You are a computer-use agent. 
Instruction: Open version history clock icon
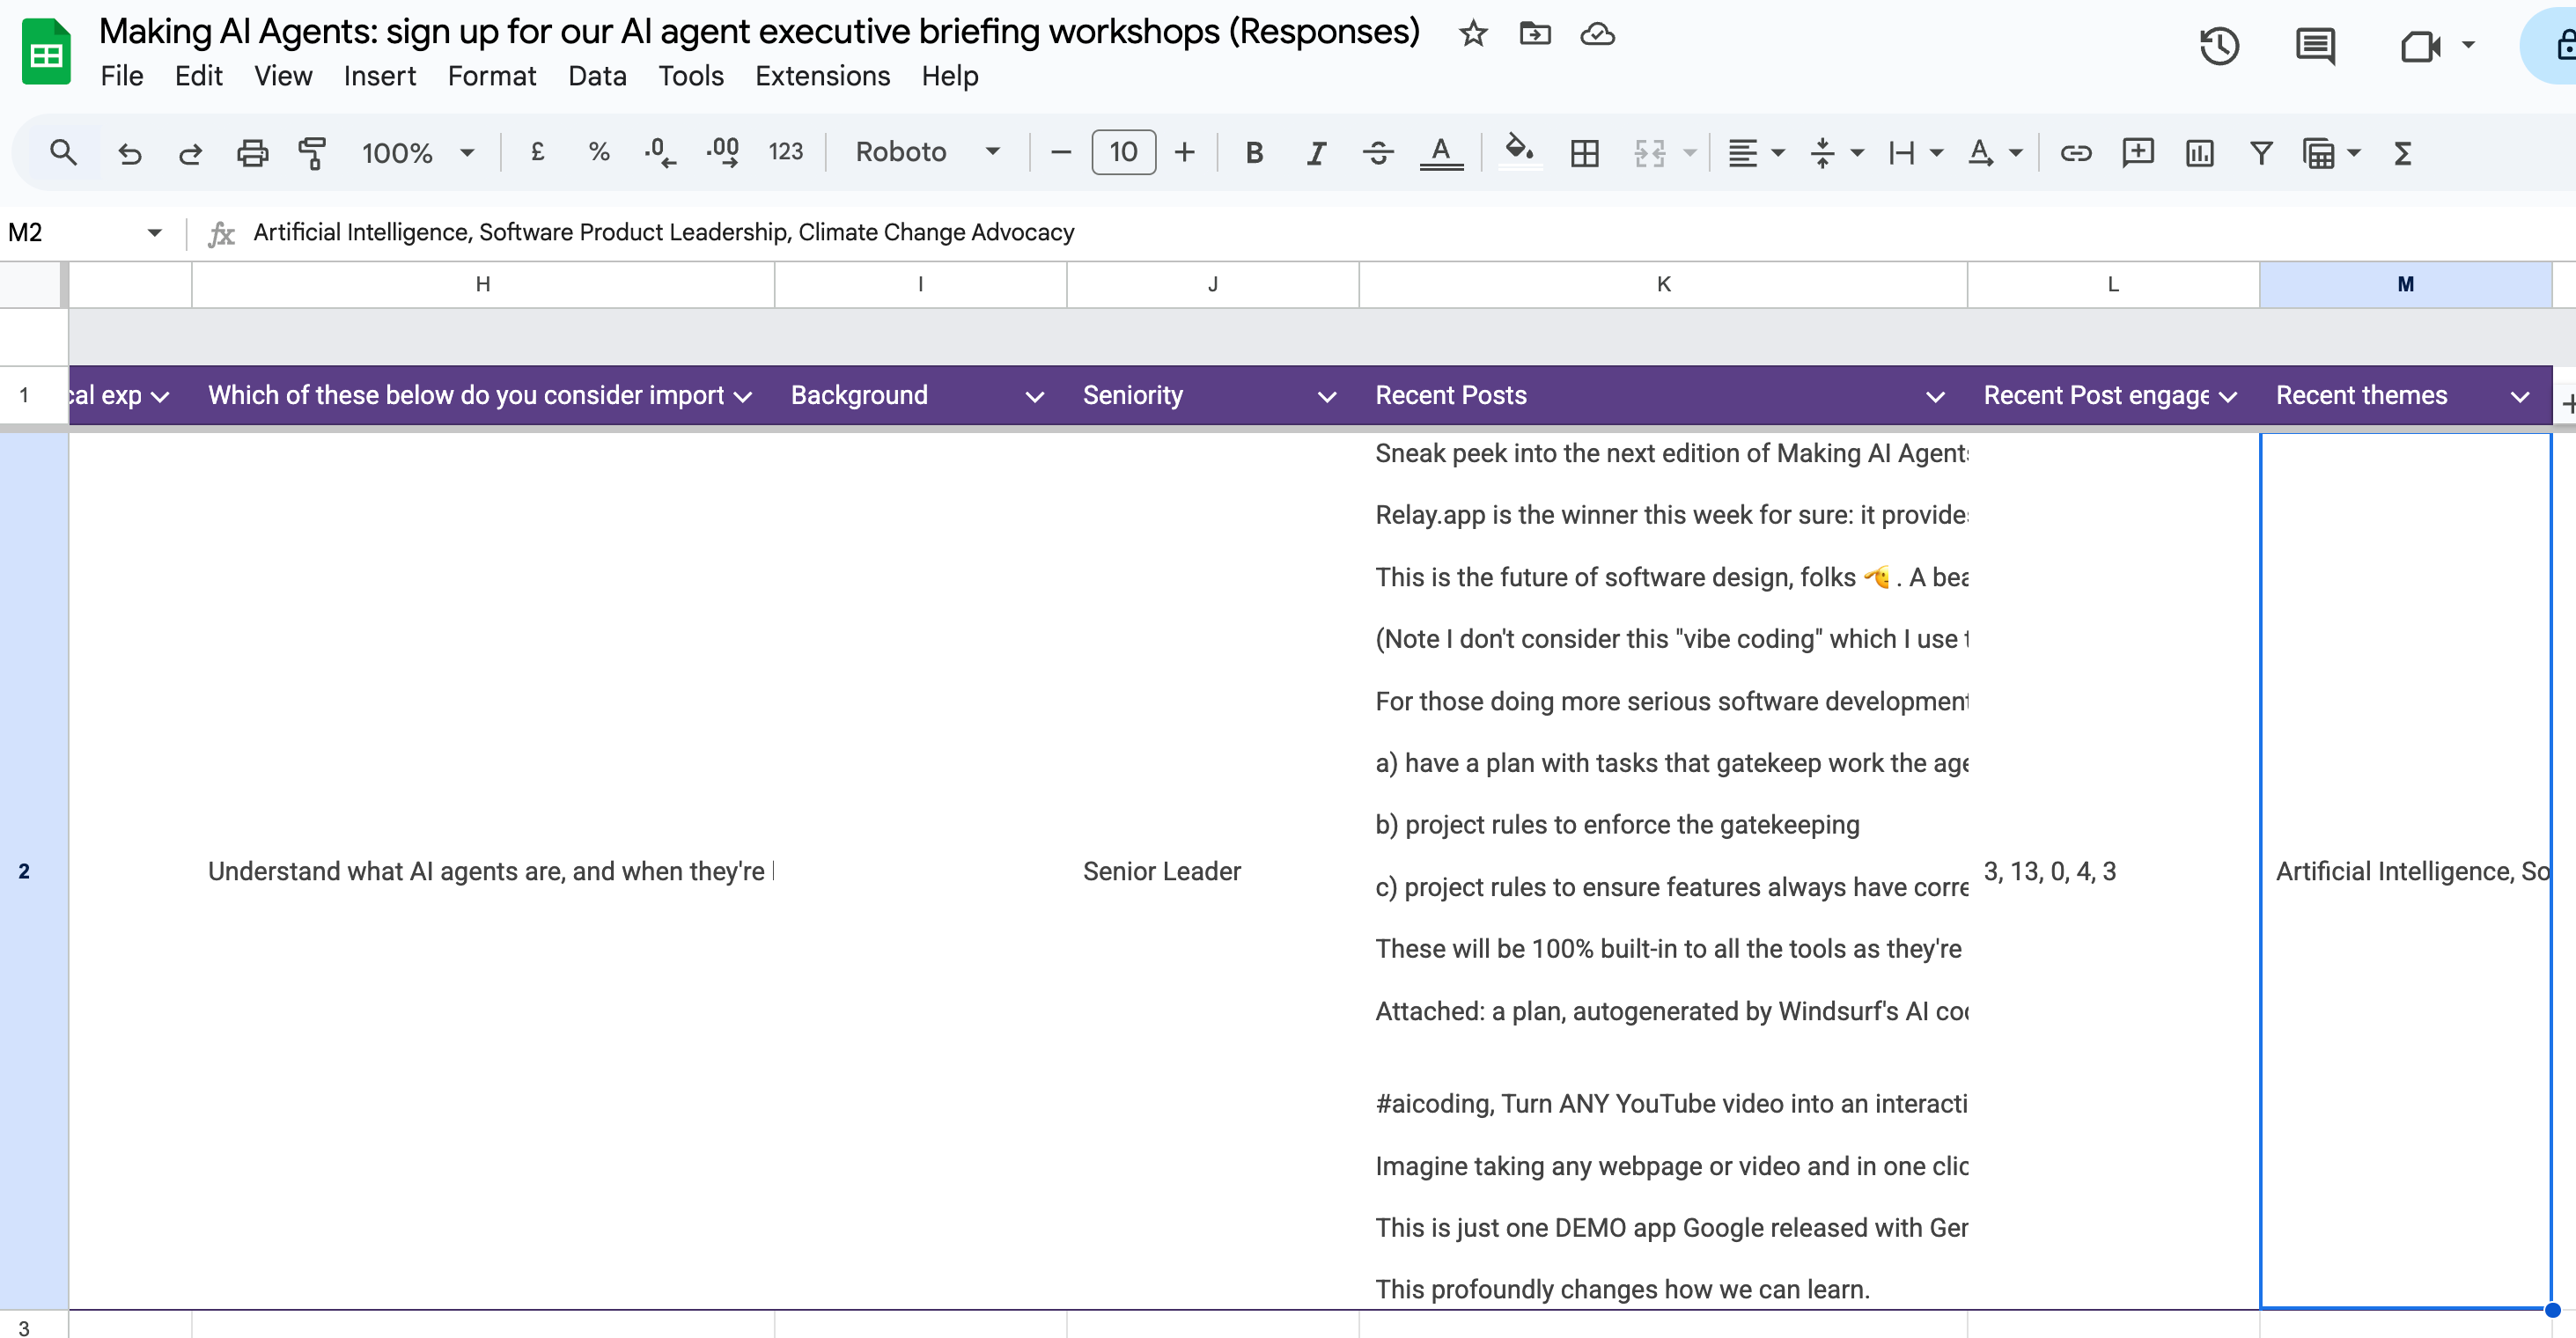coord(2219,46)
